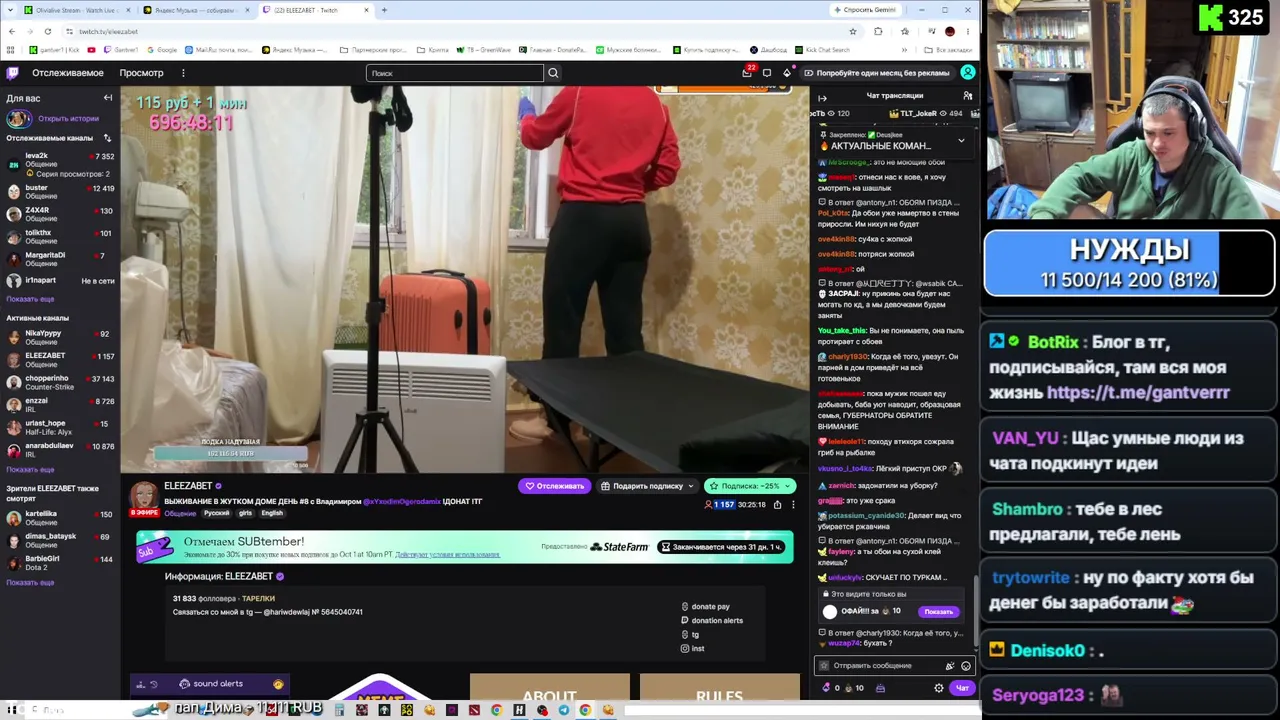Viewport: 1280px width, 720px height.
Task: Switch to the Яндекс Музыка browser tab
Action: pos(196,10)
